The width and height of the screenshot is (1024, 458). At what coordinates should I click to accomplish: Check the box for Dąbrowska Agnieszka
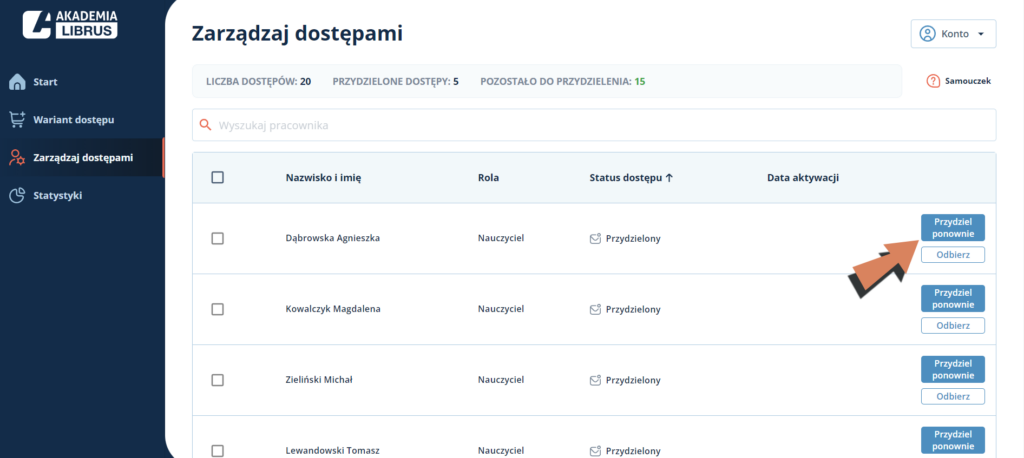(x=218, y=238)
